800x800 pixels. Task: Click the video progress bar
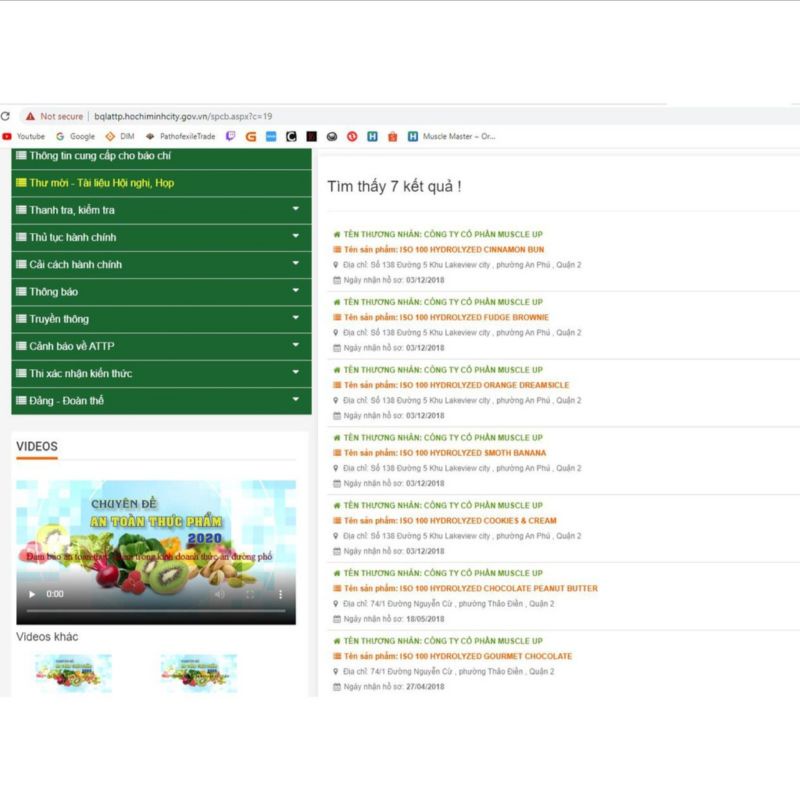click(156, 610)
